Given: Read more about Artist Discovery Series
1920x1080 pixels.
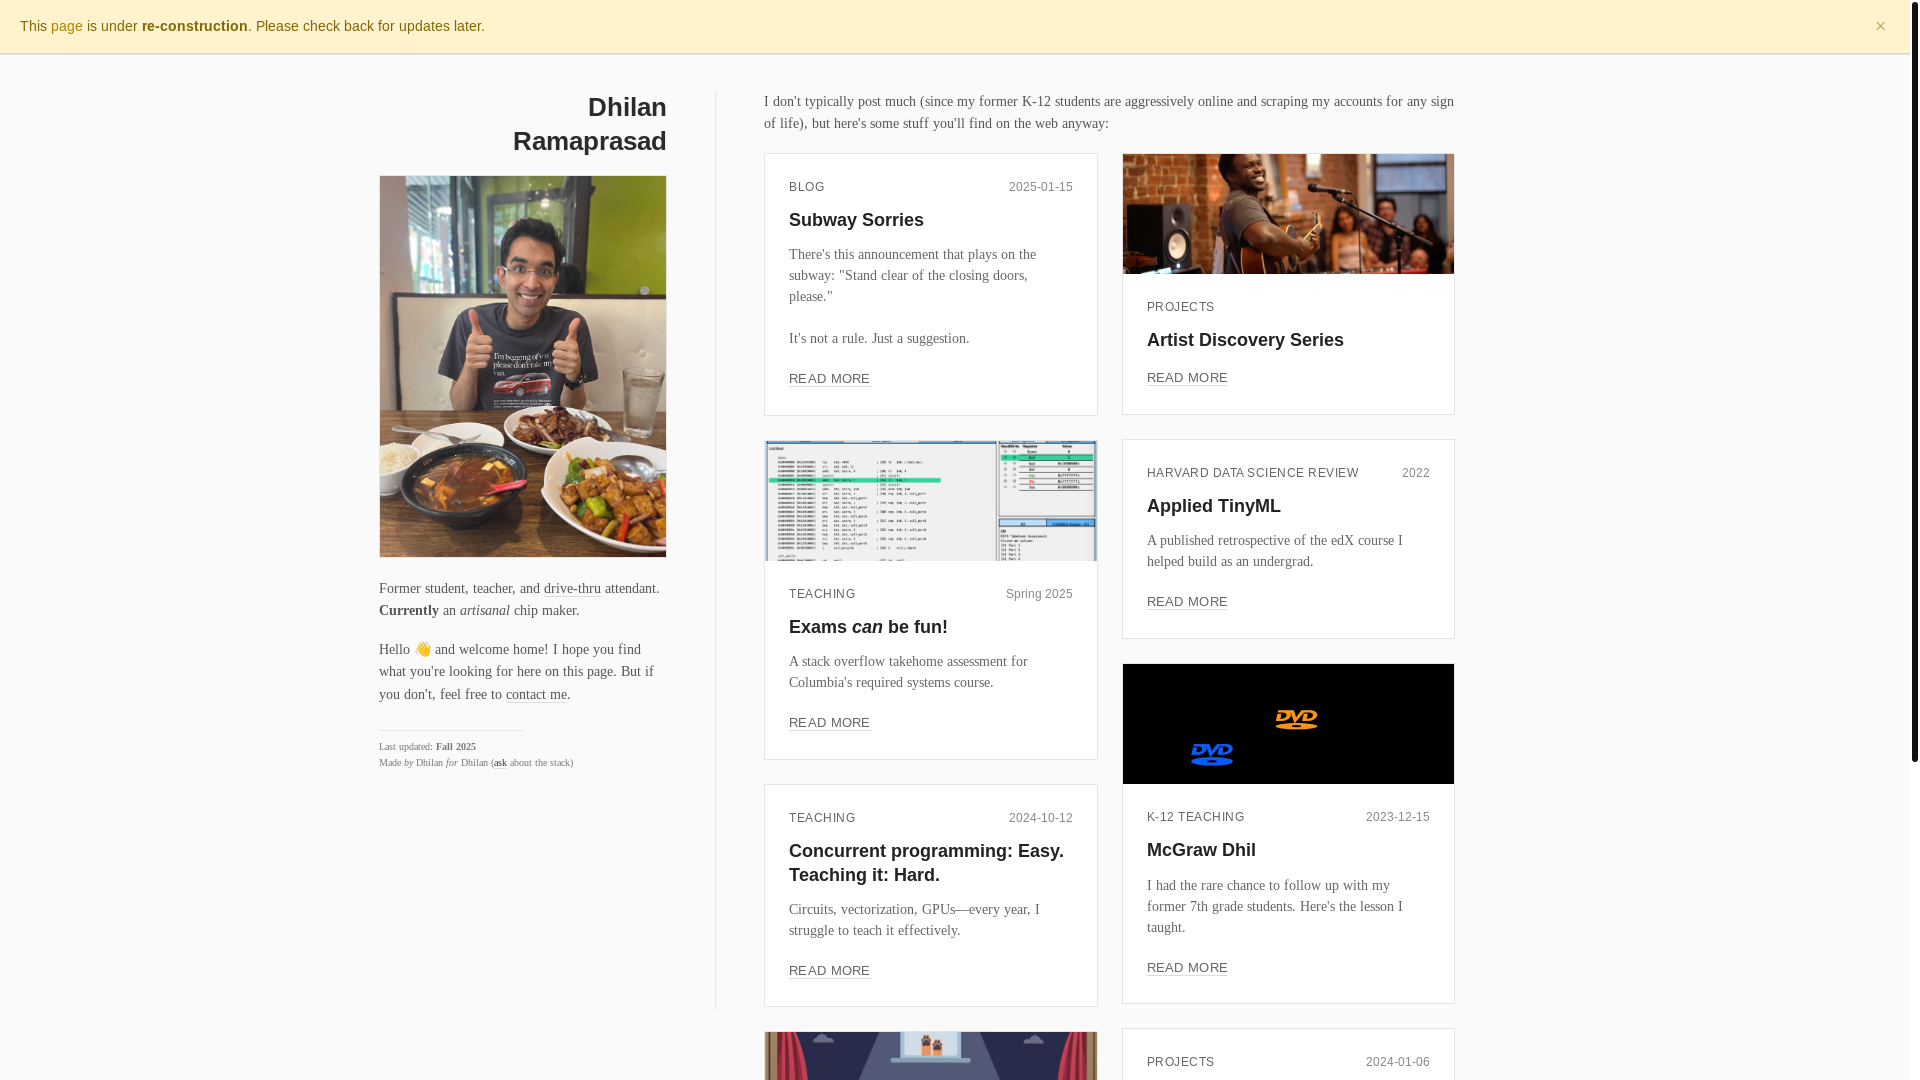Looking at the screenshot, I should point(1187,378).
